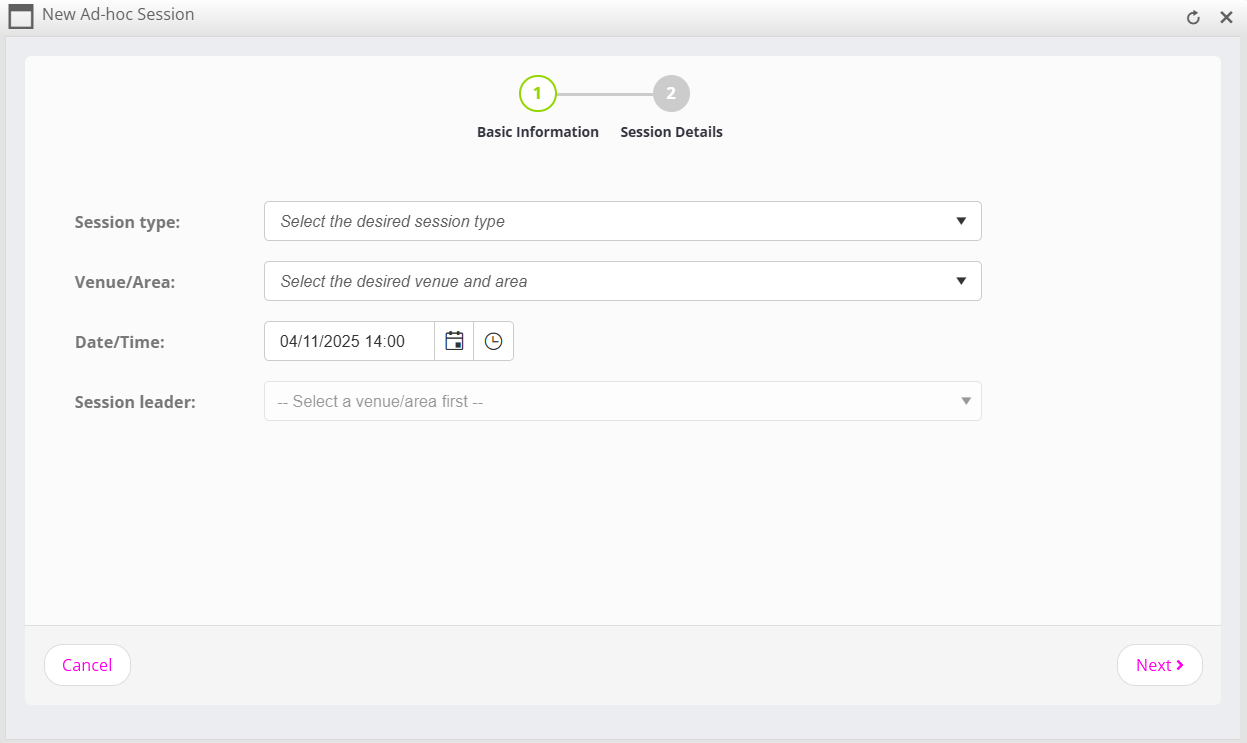Image resolution: width=1247 pixels, height=743 pixels.
Task: Select the step 1 circle indicator
Action: [x=537, y=94]
